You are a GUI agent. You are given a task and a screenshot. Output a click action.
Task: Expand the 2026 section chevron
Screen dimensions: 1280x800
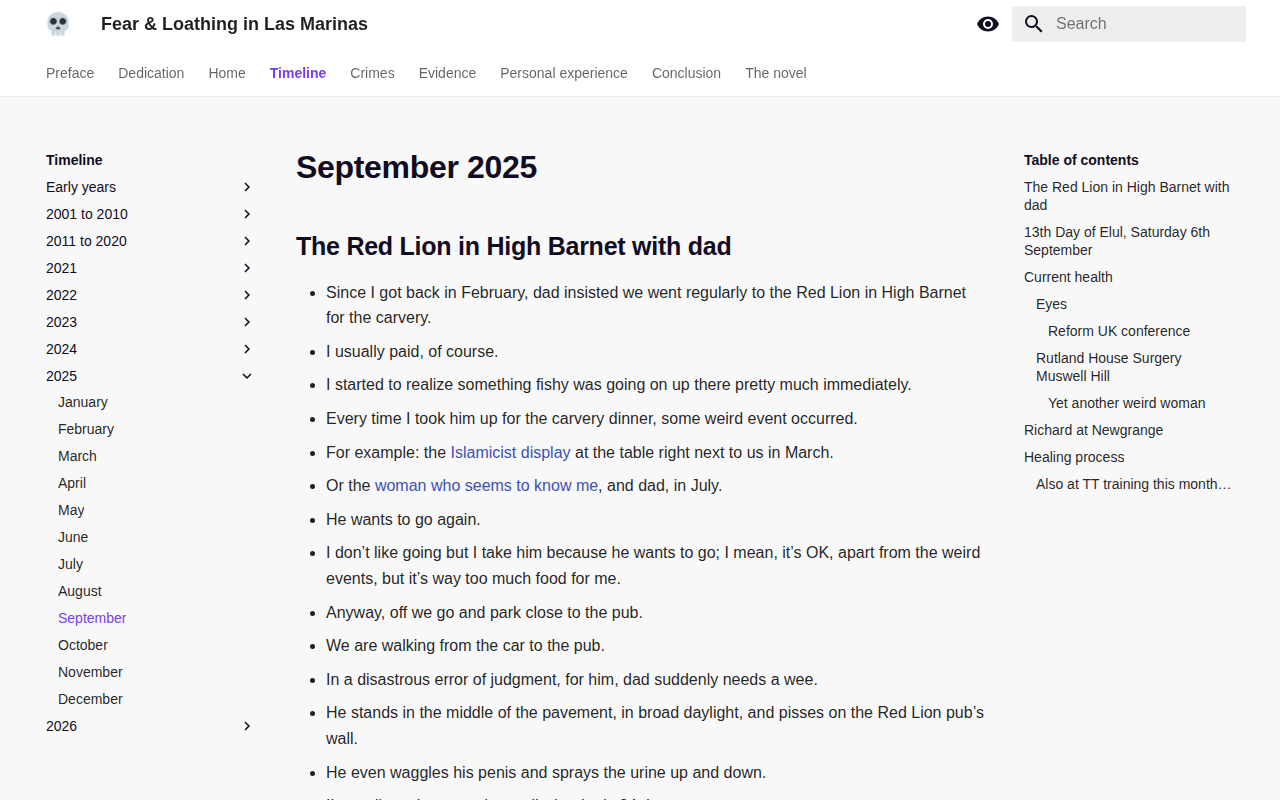[x=247, y=726]
